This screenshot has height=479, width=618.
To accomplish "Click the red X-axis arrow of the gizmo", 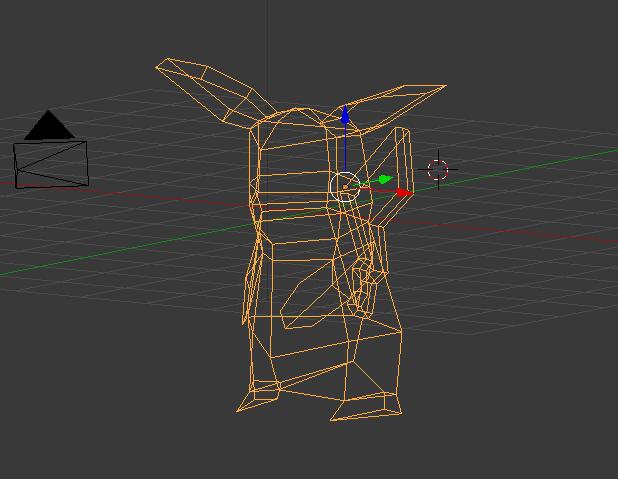I will (x=404, y=192).
